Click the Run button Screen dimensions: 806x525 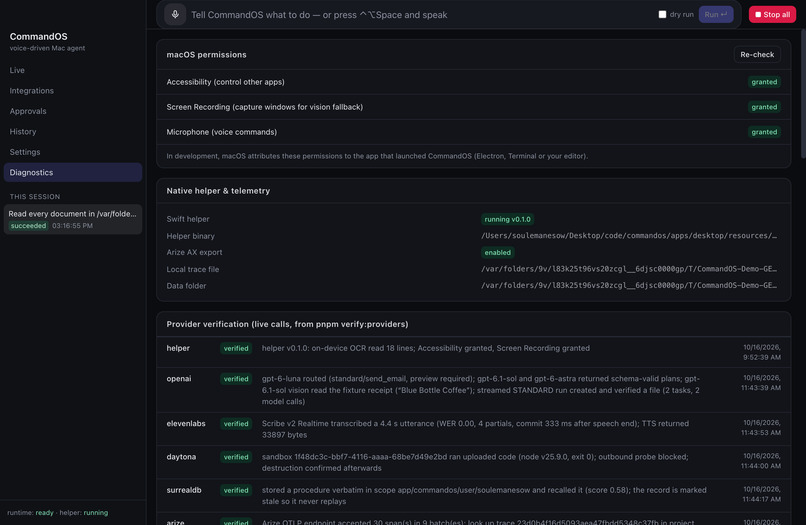pos(716,14)
